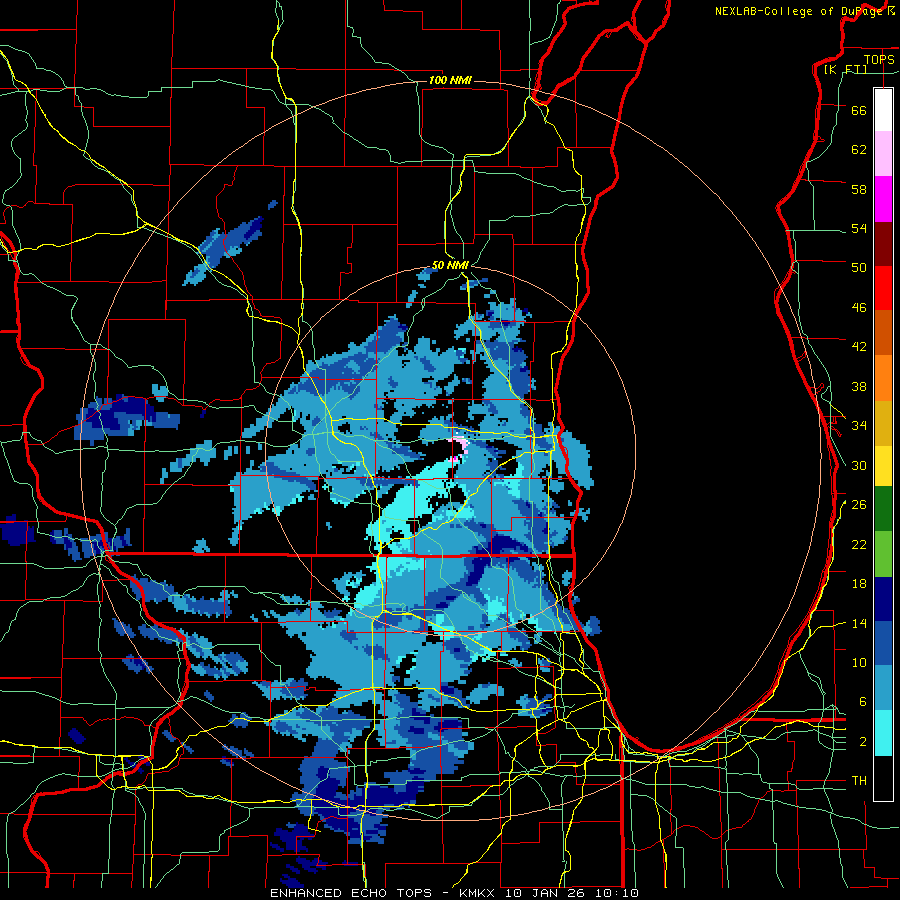This screenshot has width=900, height=900.
Task: Click the black TH swatch at legend bottom
Action: (883, 778)
